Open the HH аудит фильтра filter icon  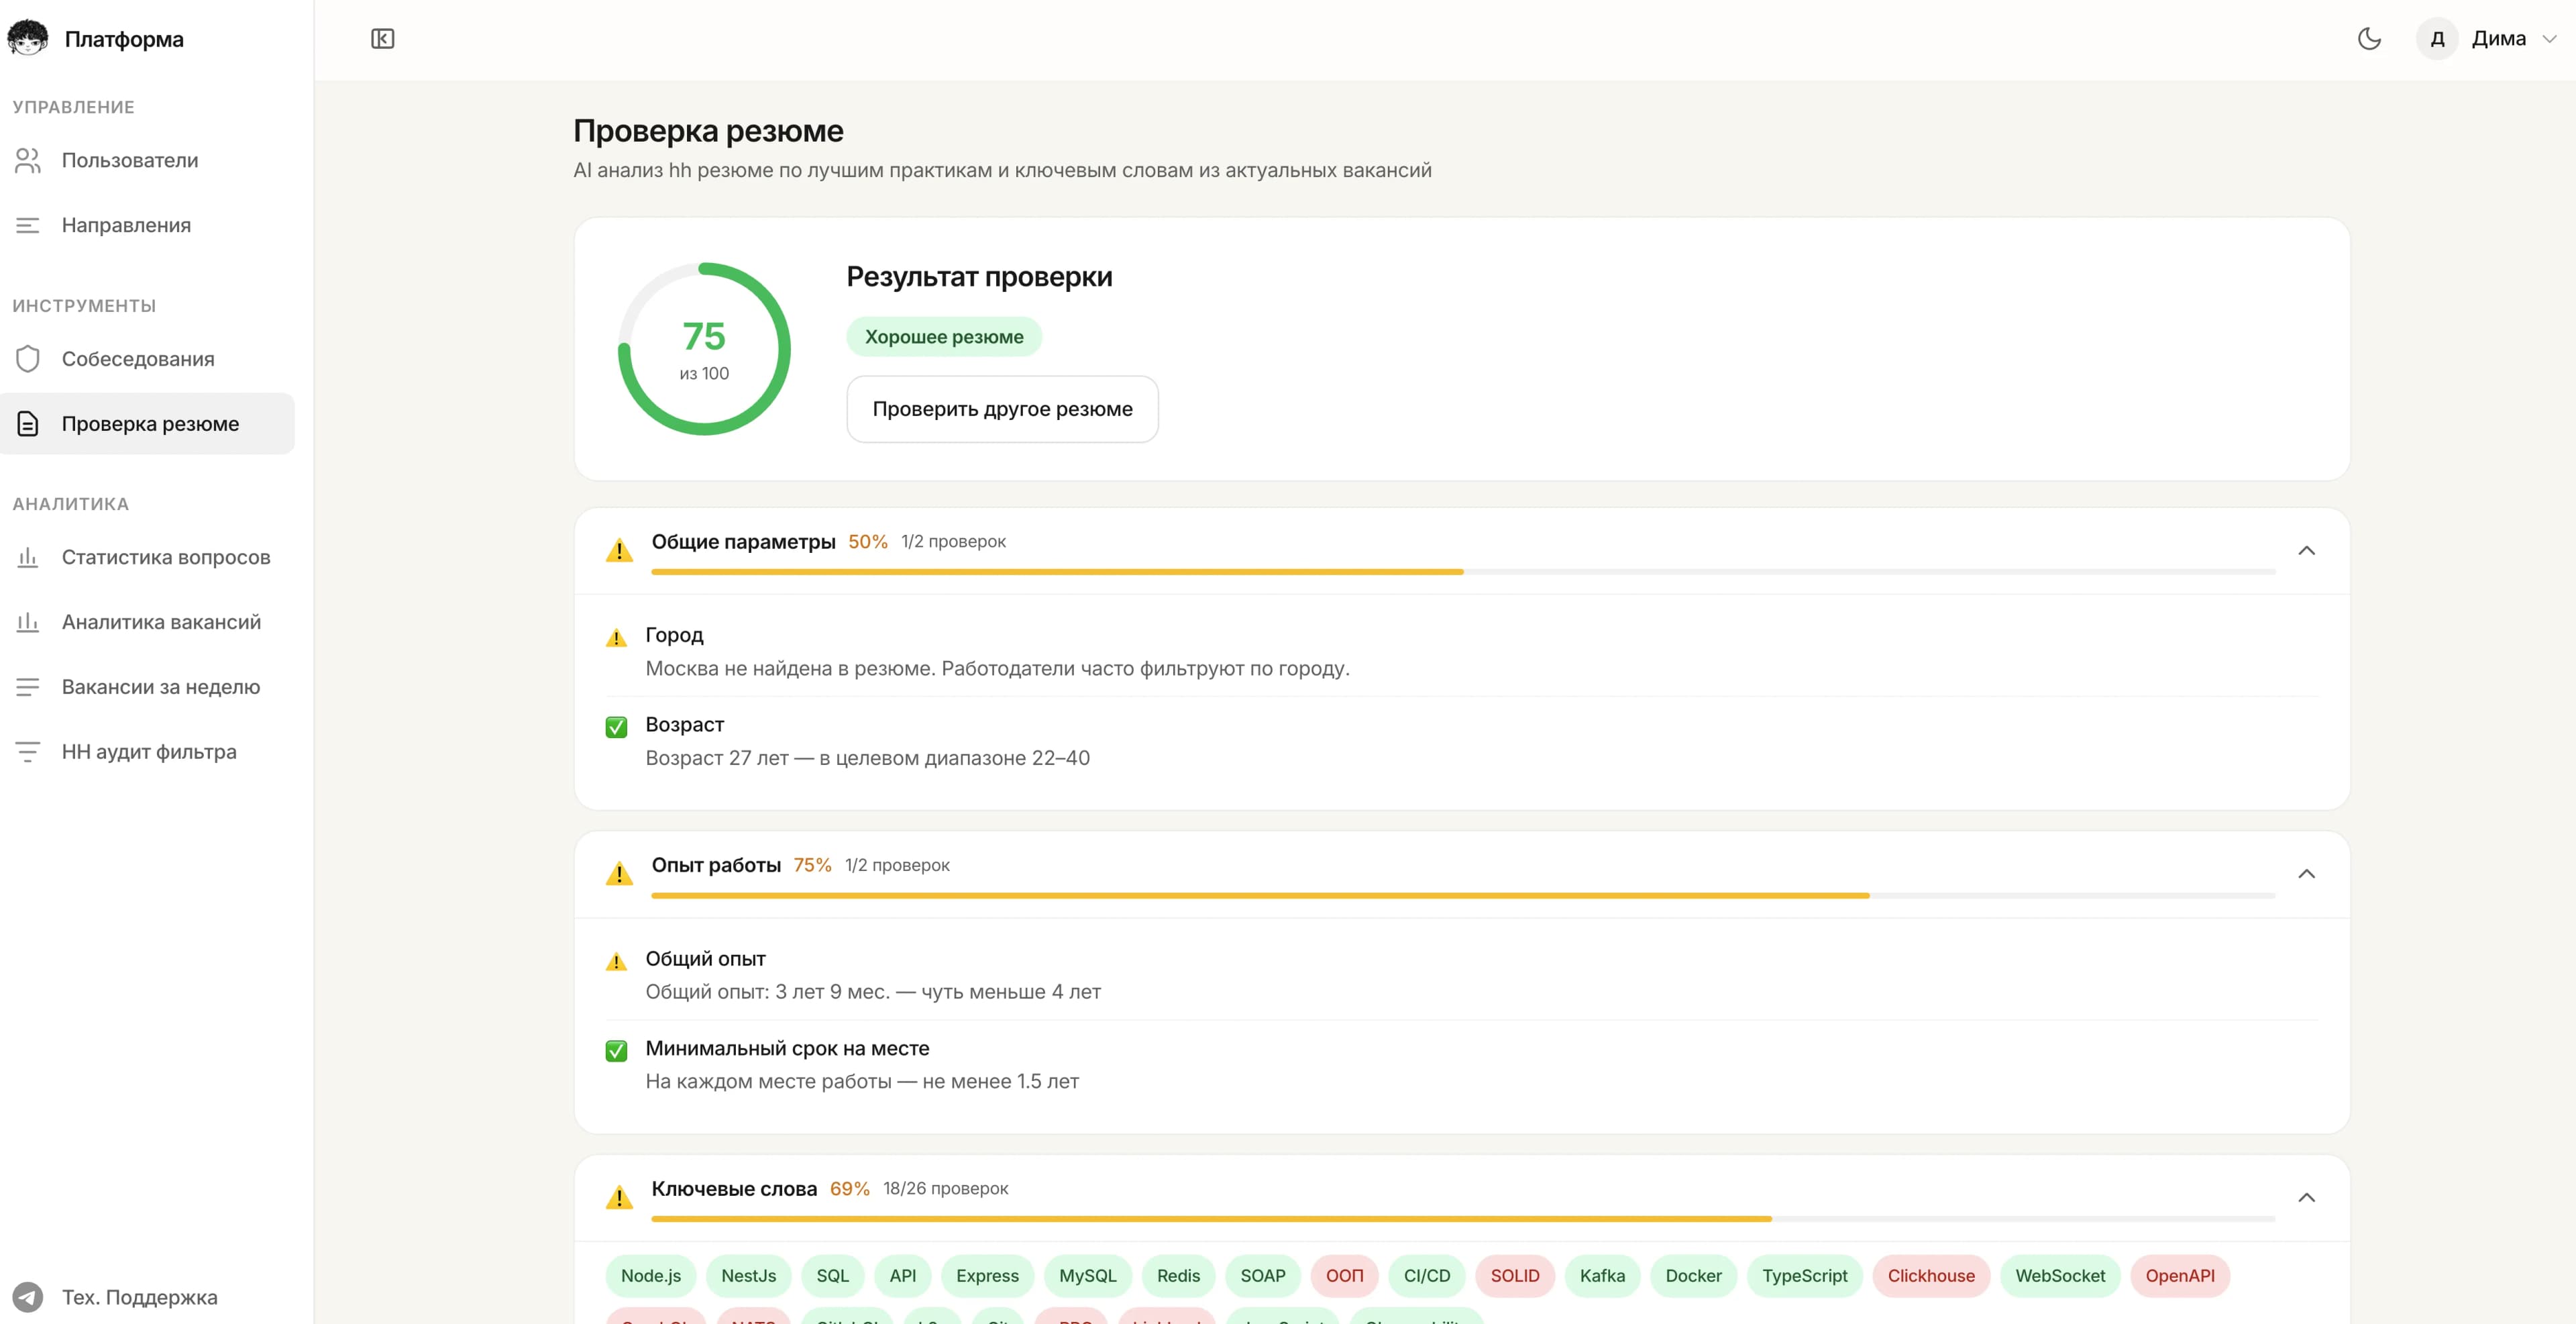[27, 751]
